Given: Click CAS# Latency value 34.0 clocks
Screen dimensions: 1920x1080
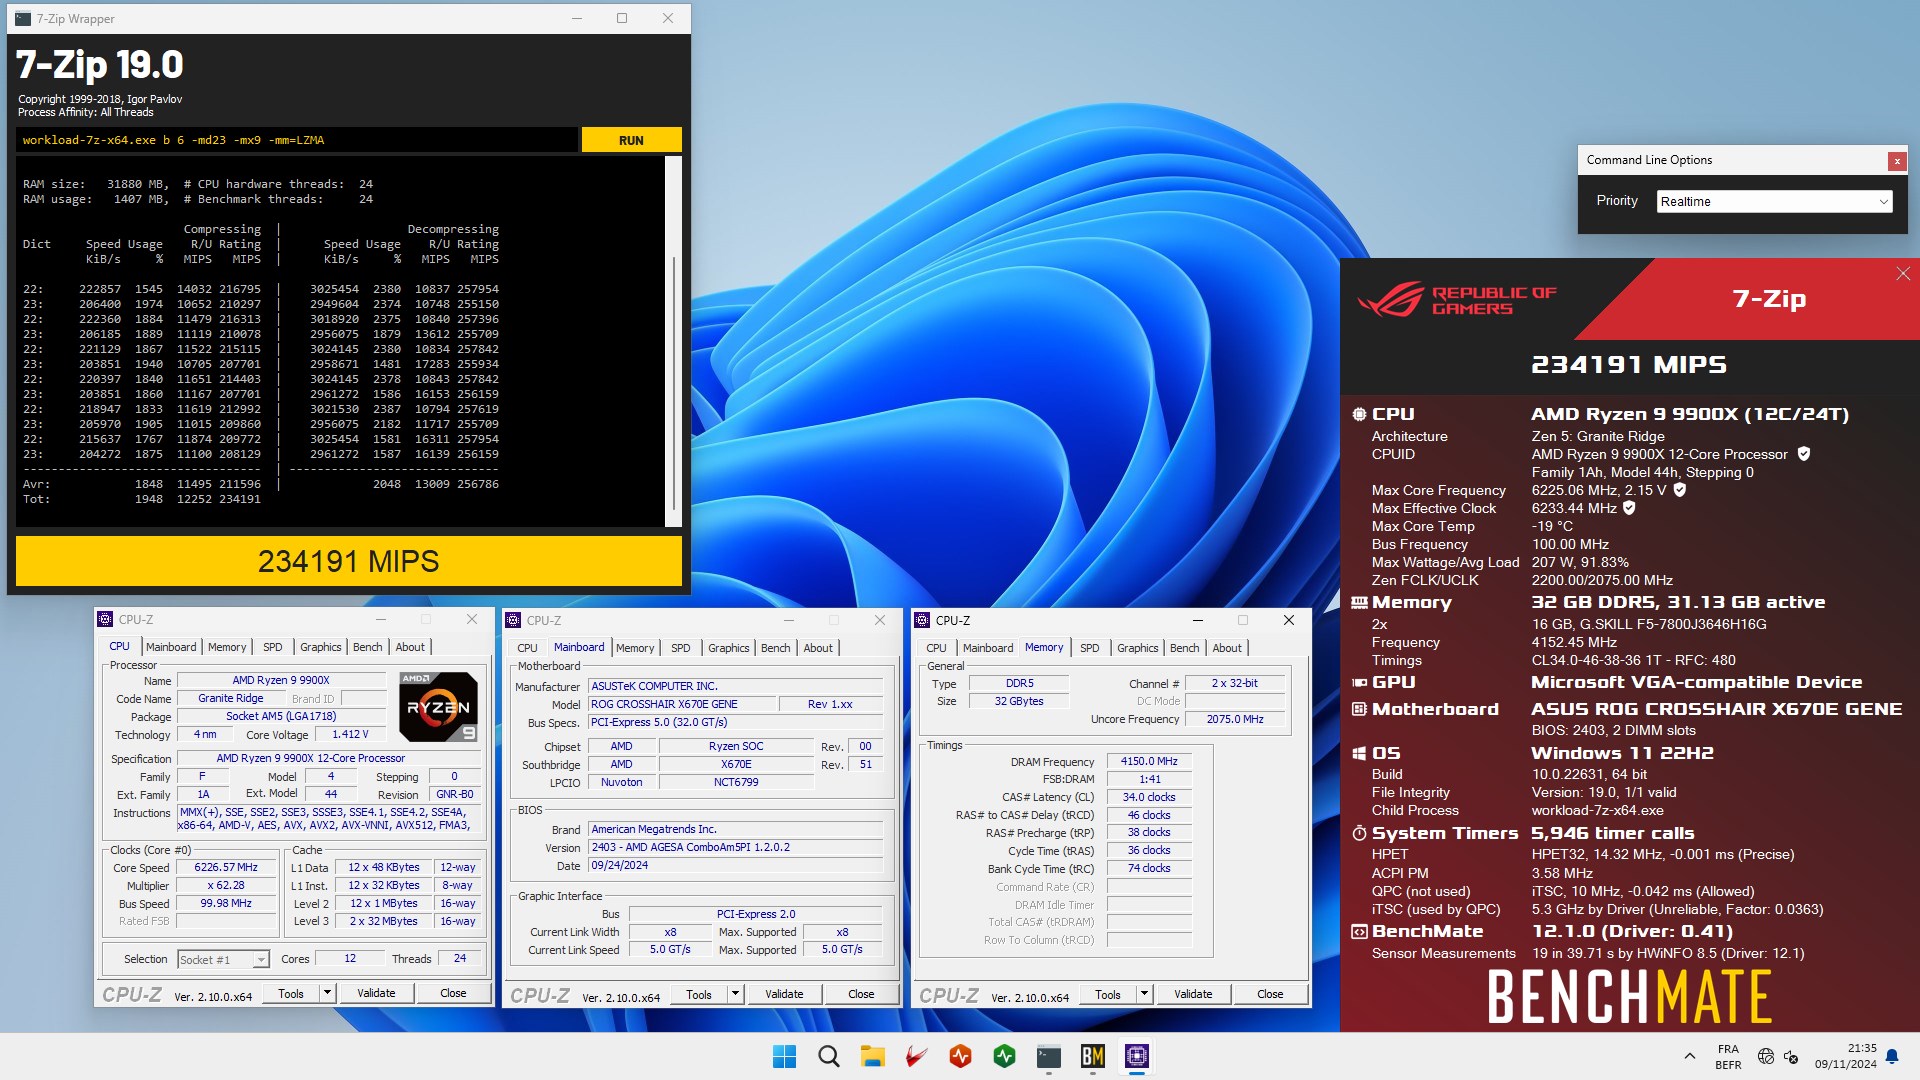Looking at the screenshot, I should click(x=1149, y=797).
